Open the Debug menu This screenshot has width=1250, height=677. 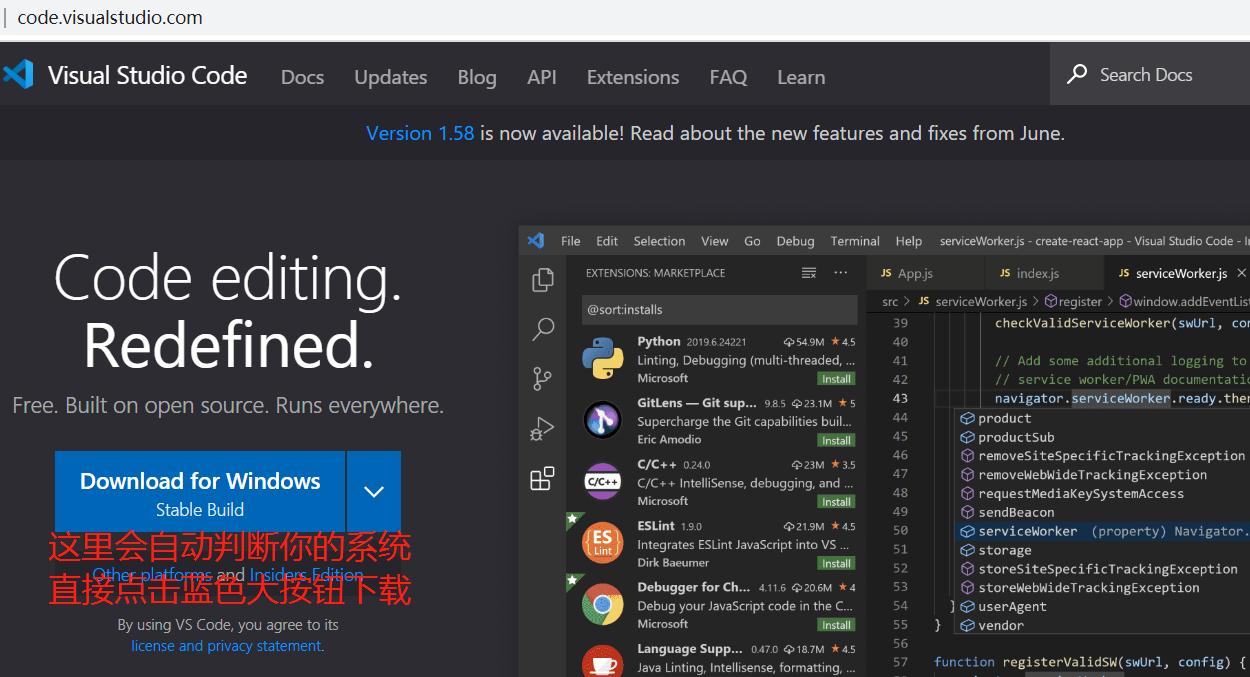coord(796,241)
